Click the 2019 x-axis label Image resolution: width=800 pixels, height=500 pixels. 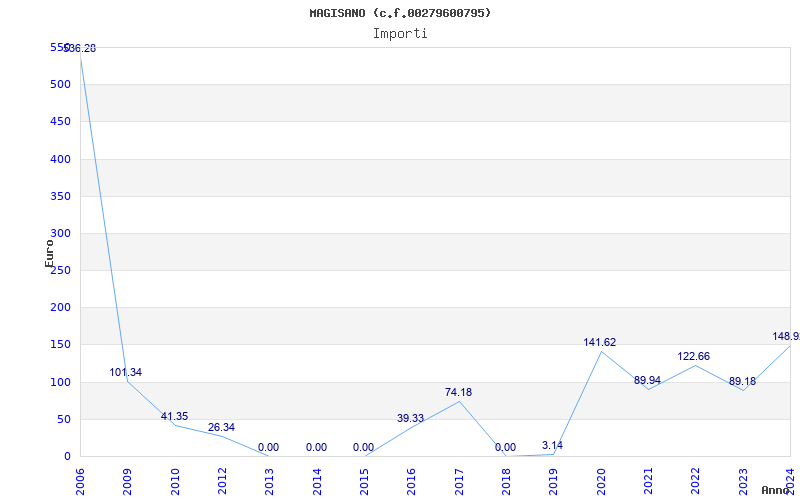(x=554, y=482)
